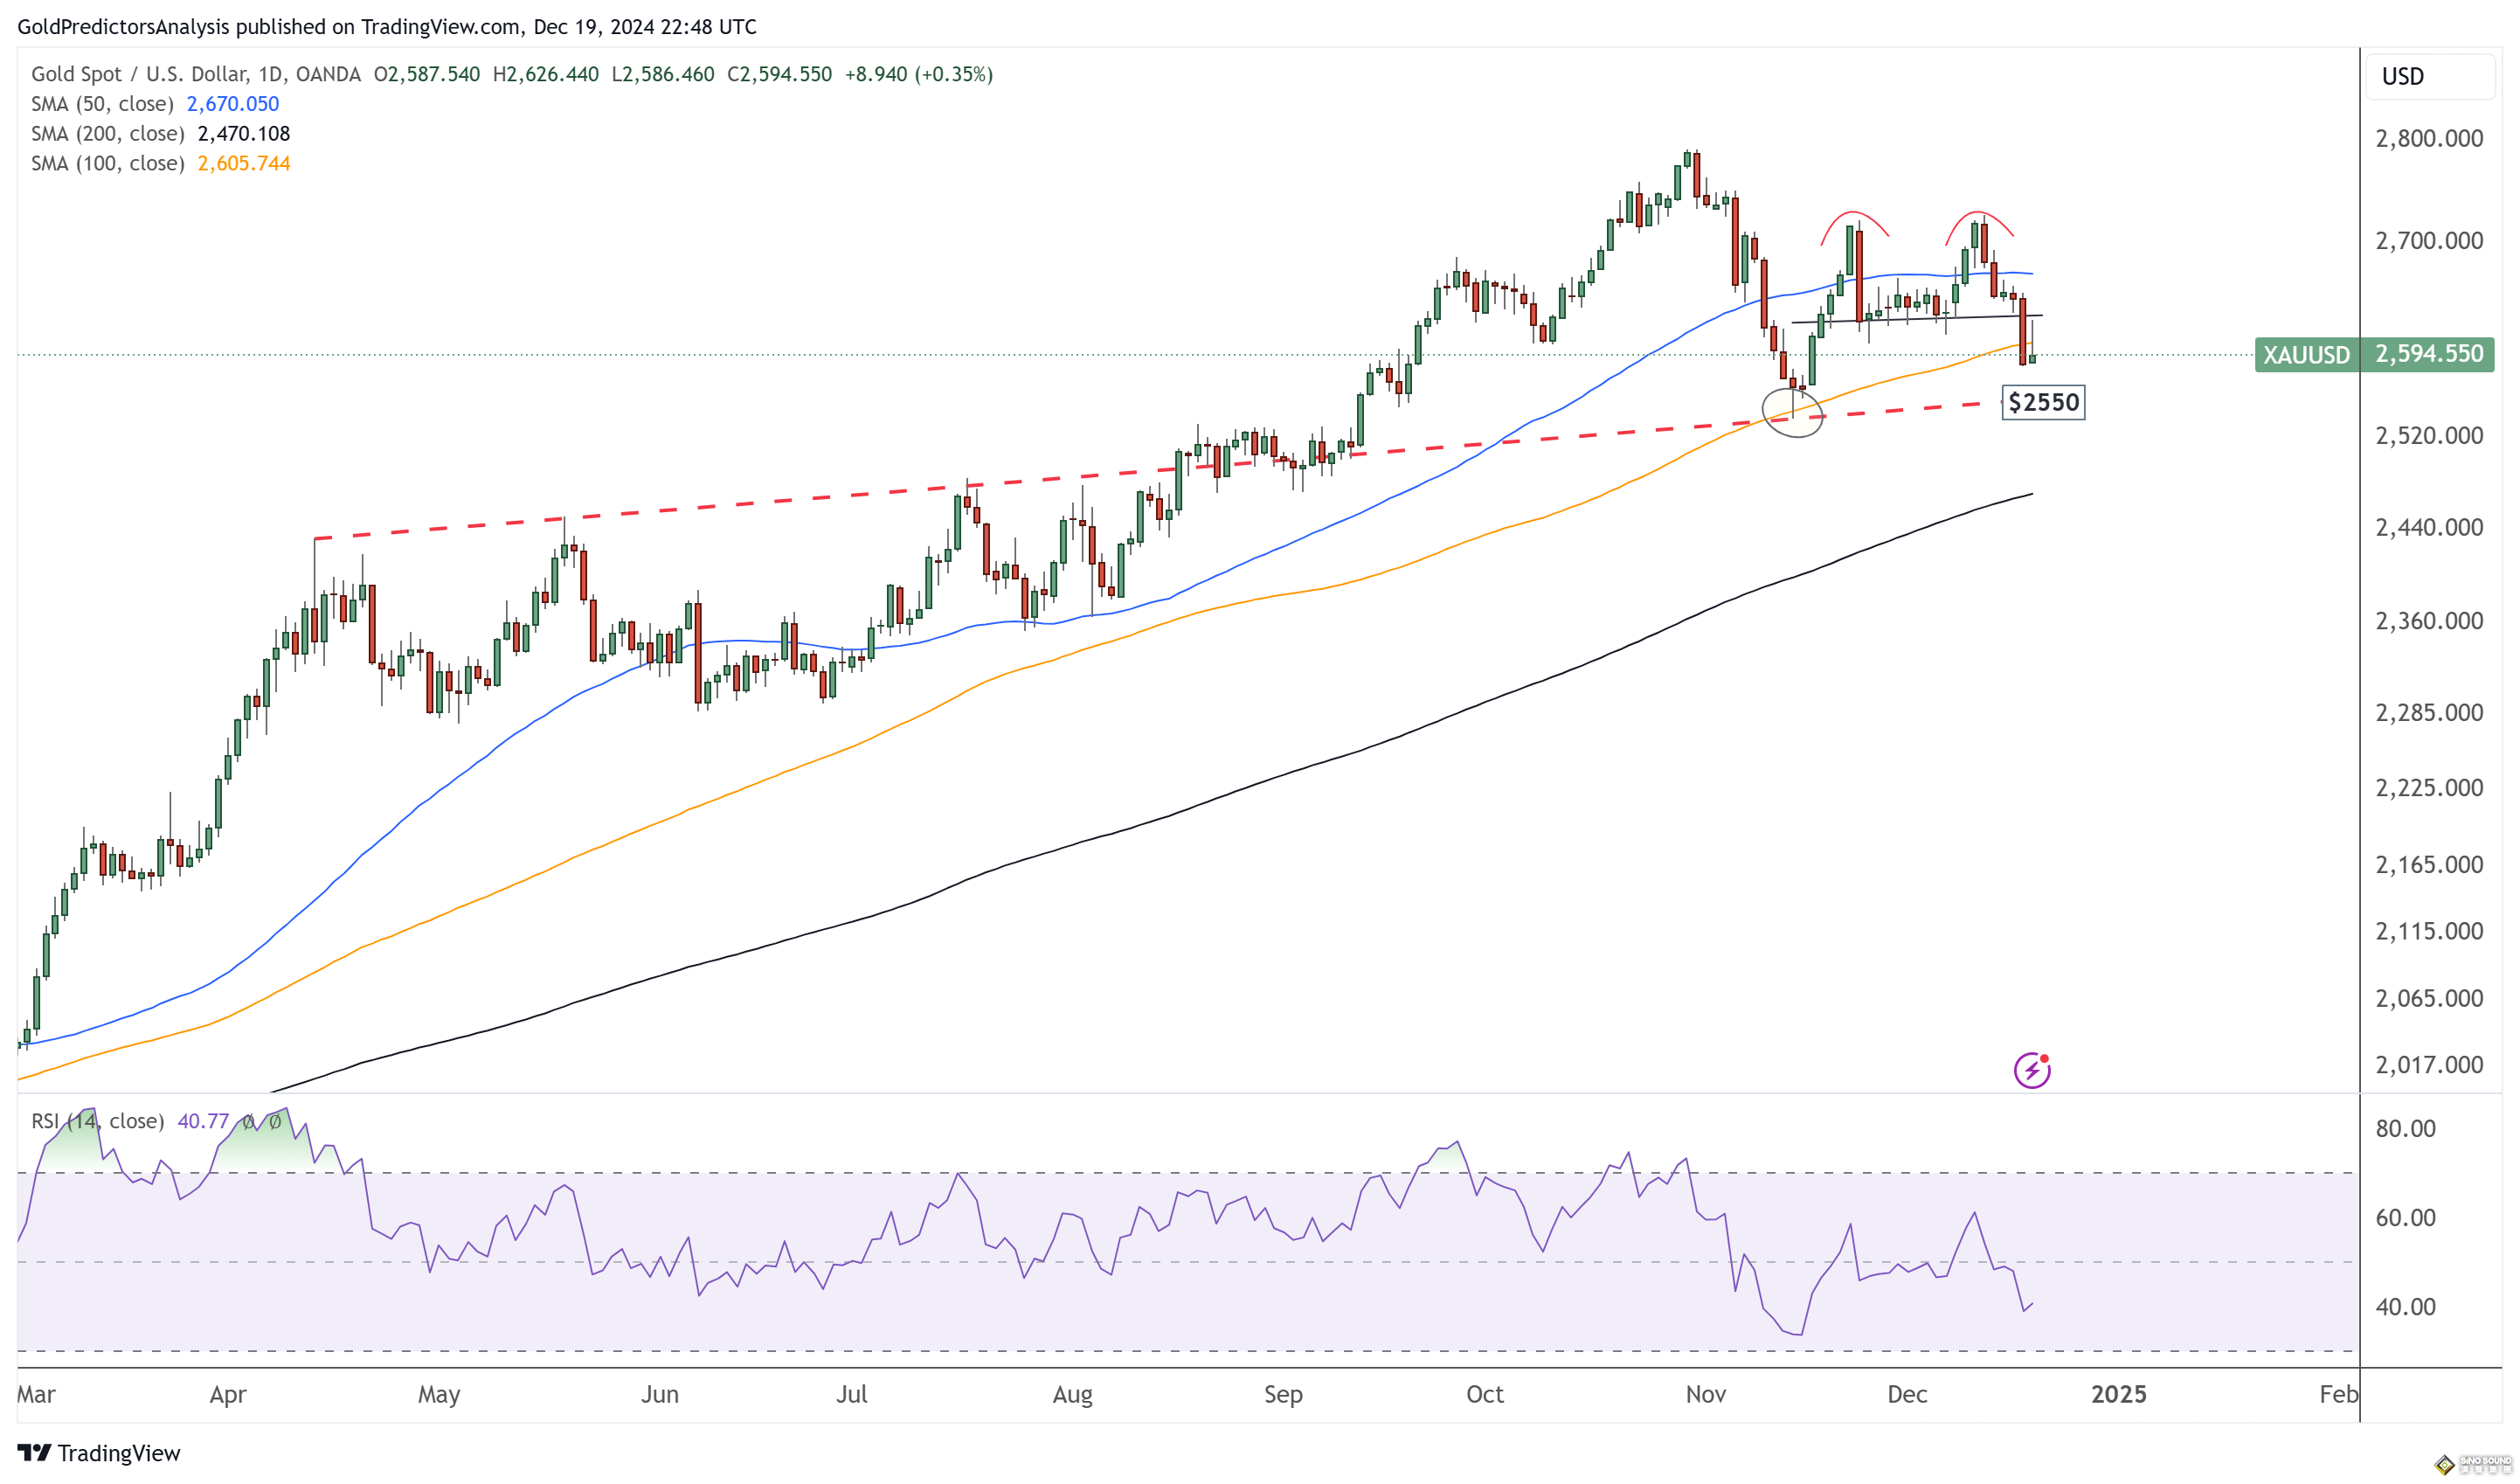Click the TradingView logo at bottom left

[x=99, y=1452]
